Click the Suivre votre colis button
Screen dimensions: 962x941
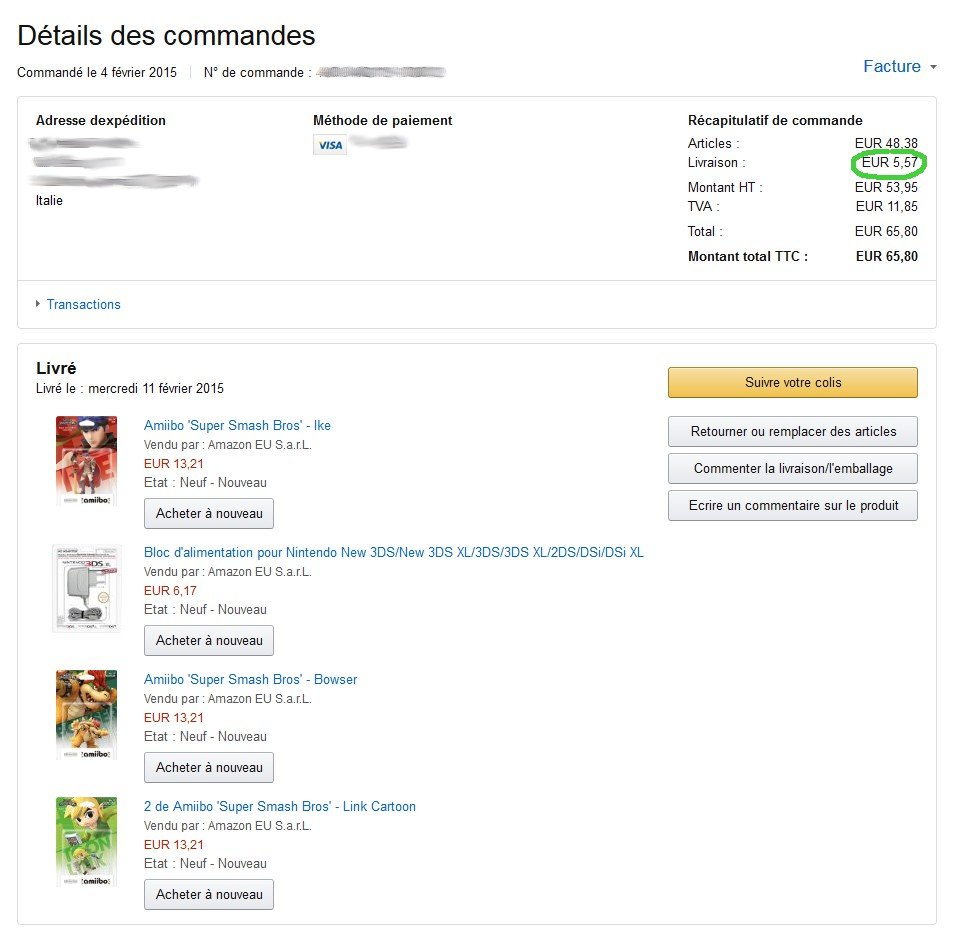[793, 382]
